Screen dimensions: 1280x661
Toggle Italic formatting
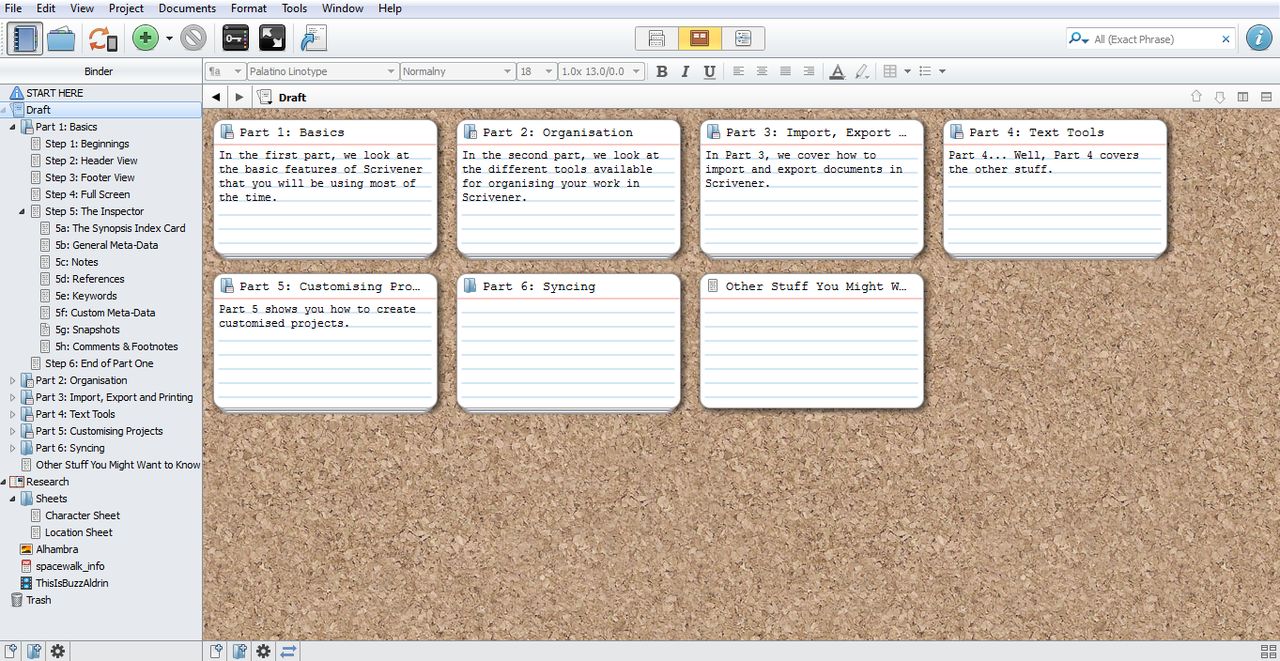coord(685,71)
